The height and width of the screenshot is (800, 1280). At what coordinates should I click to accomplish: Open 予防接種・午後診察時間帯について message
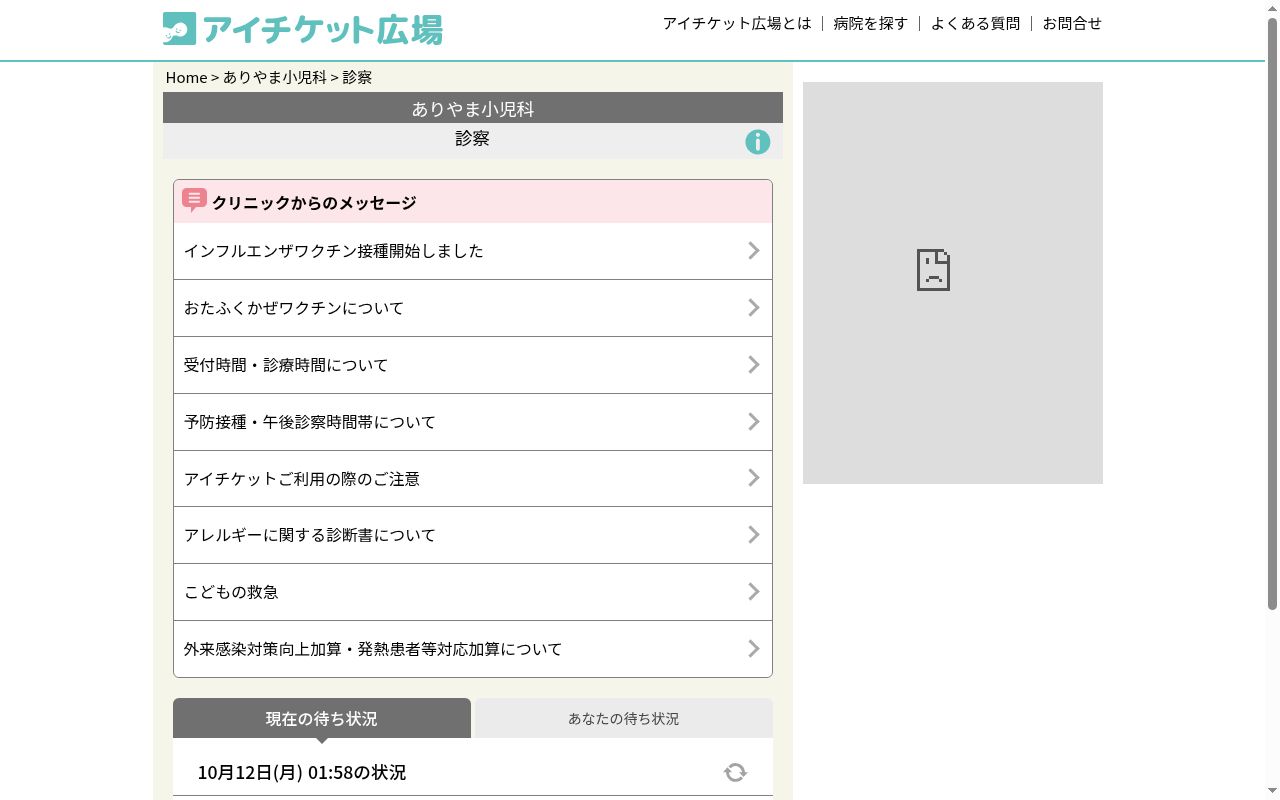[x=473, y=422]
